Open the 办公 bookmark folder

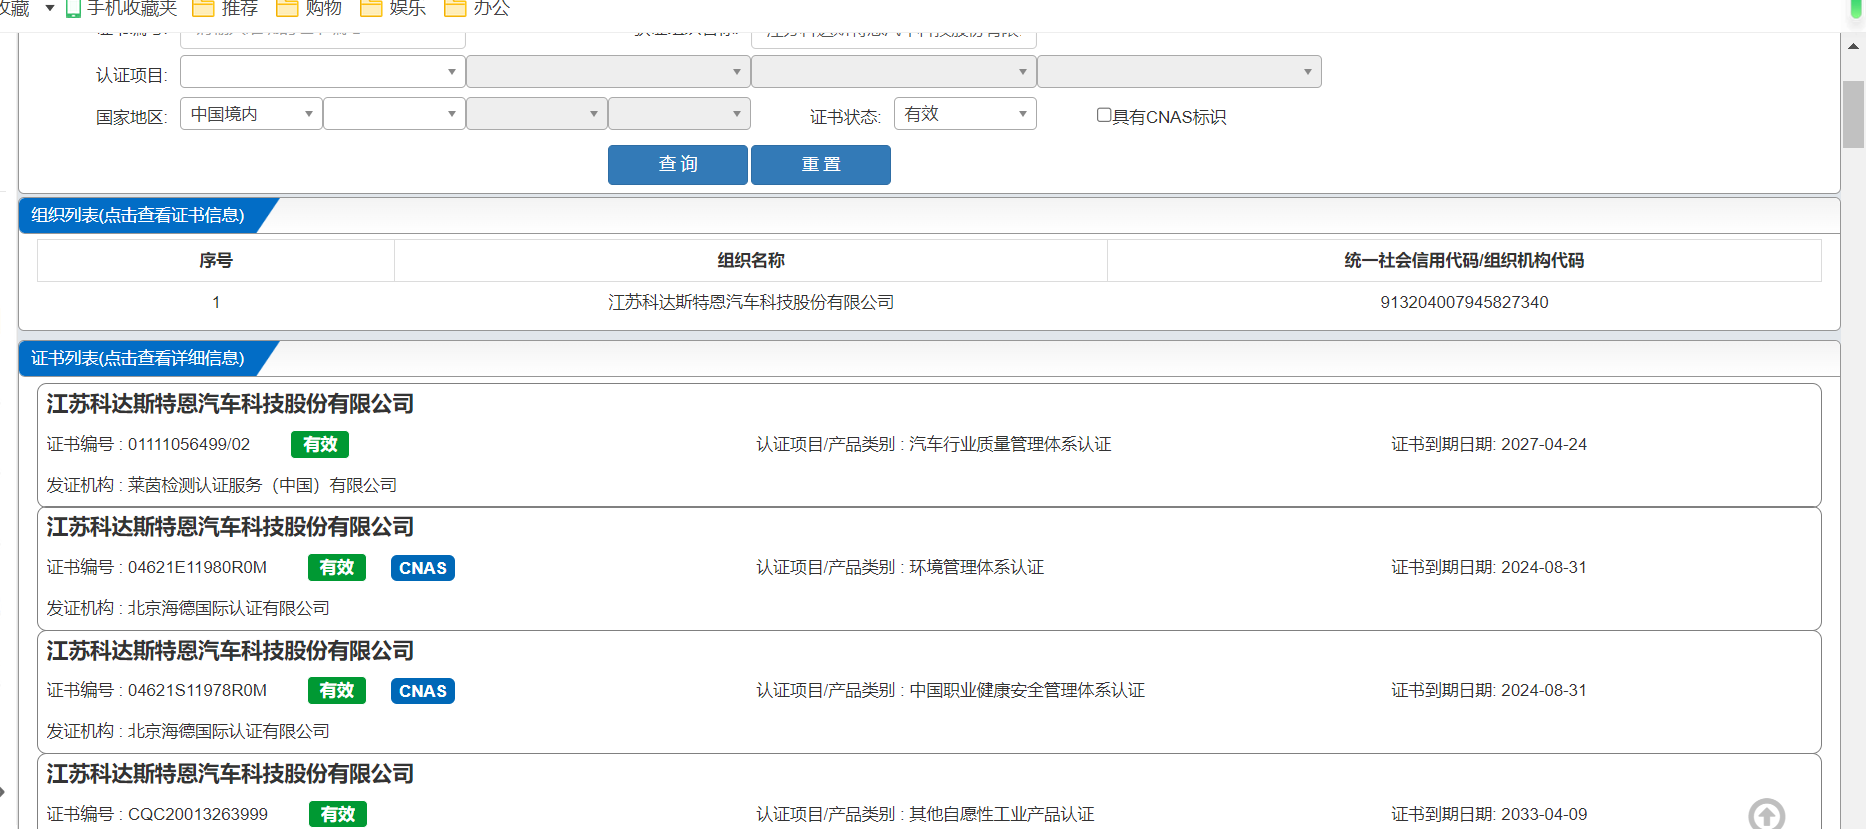[477, 8]
